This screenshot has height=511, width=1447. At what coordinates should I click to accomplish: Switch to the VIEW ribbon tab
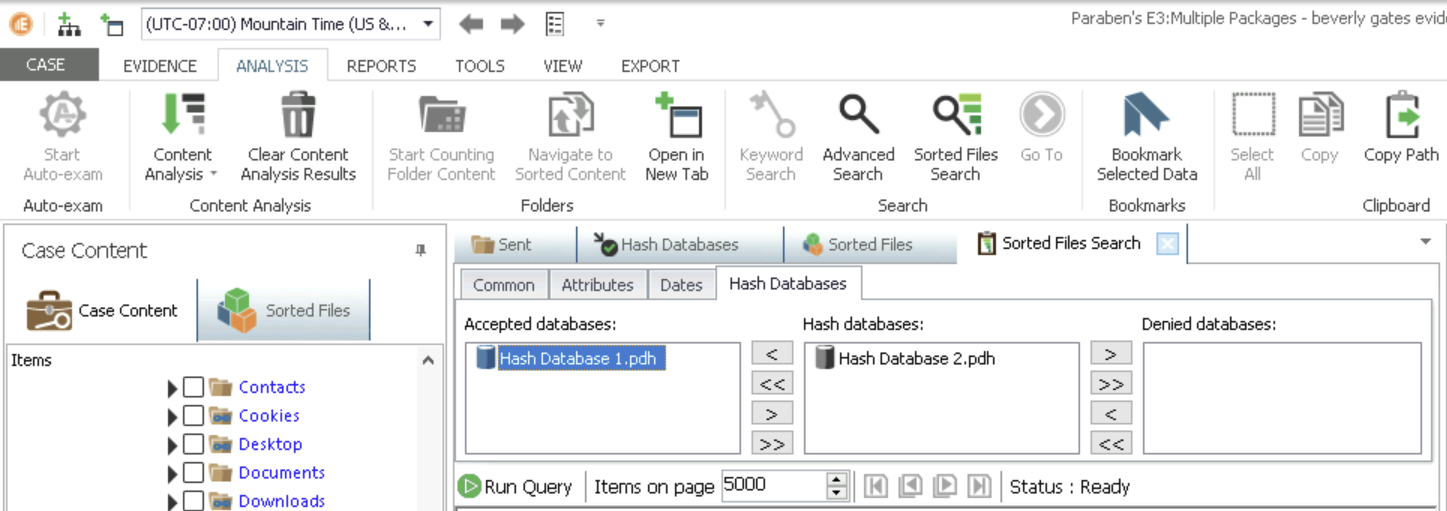tap(563, 66)
